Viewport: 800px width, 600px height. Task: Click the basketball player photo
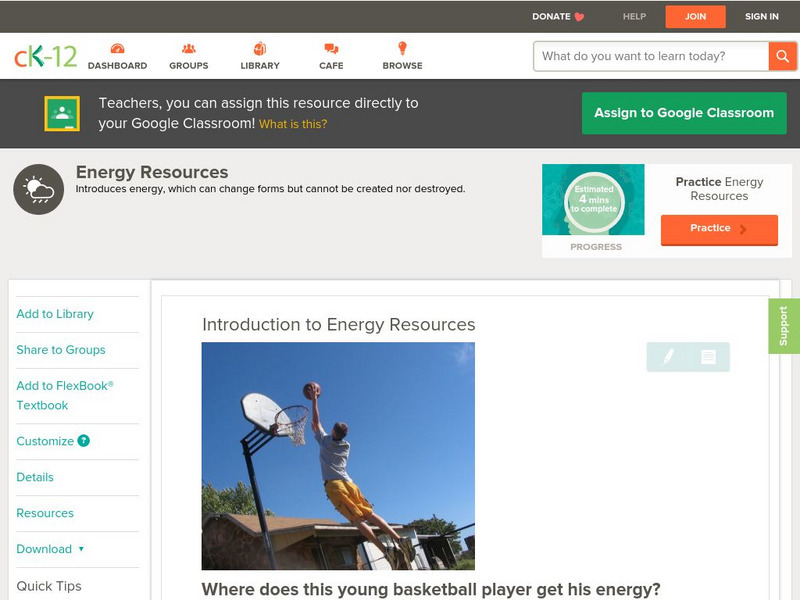tap(338, 456)
